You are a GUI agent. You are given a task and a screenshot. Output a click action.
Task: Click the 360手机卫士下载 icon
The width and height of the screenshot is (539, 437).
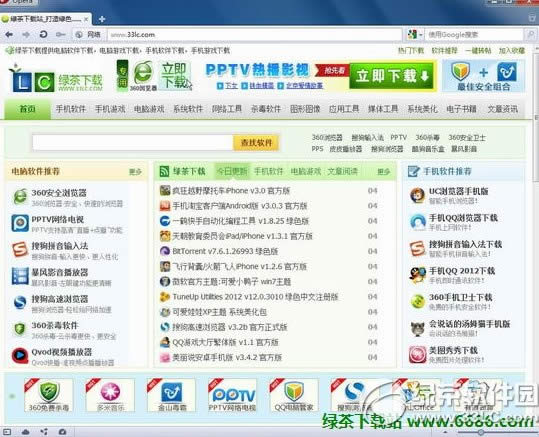[x=417, y=302]
